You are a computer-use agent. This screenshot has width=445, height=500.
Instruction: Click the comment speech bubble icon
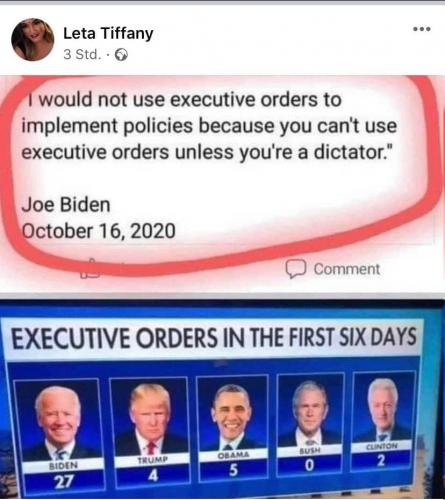(296, 269)
